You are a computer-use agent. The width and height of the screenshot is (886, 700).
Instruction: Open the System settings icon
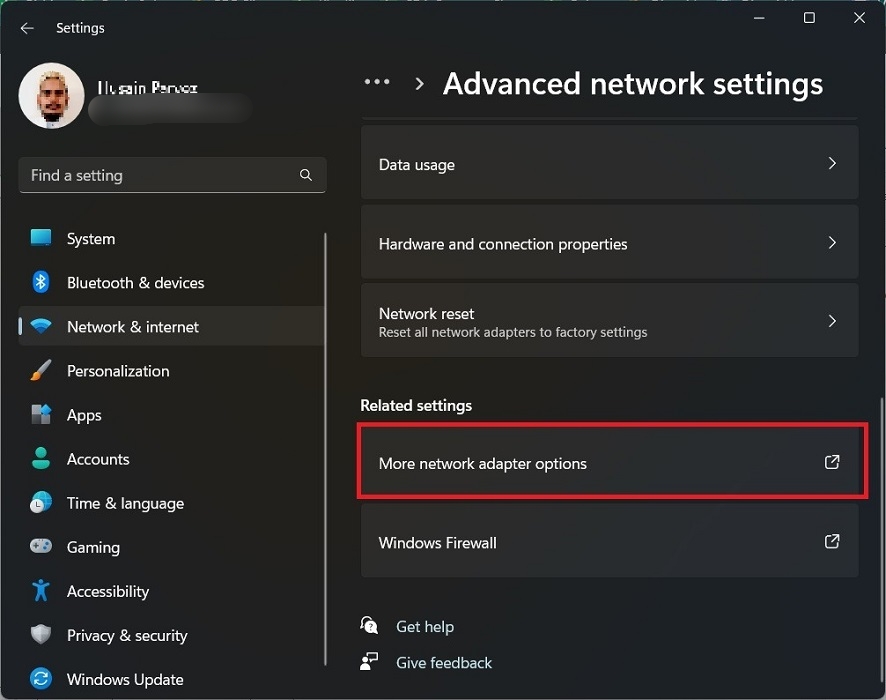(40, 238)
